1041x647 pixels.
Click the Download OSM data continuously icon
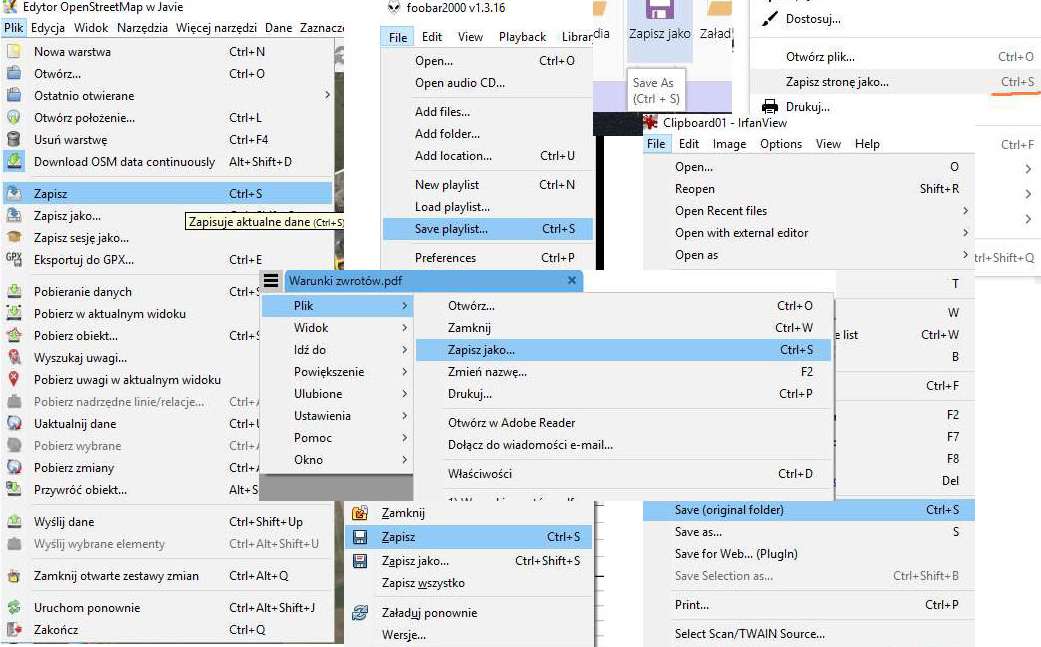click(14, 161)
